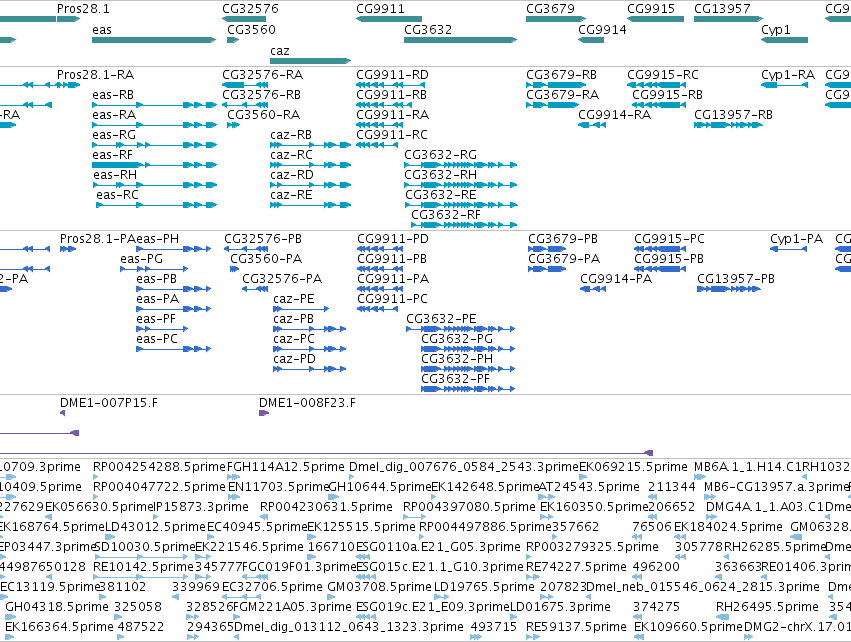
Task: Select the CG3632-PF protein label
Action: coord(455,379)
